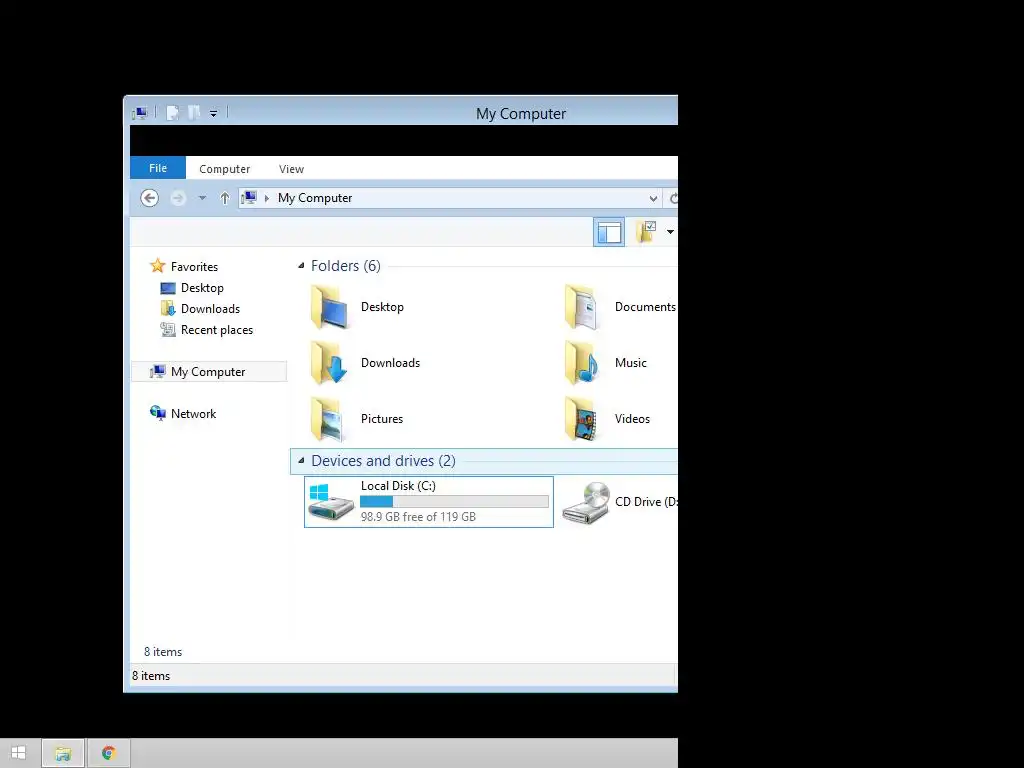
Task: Expand the address bar breadcrumb chevron
Action: coord(266,198)
